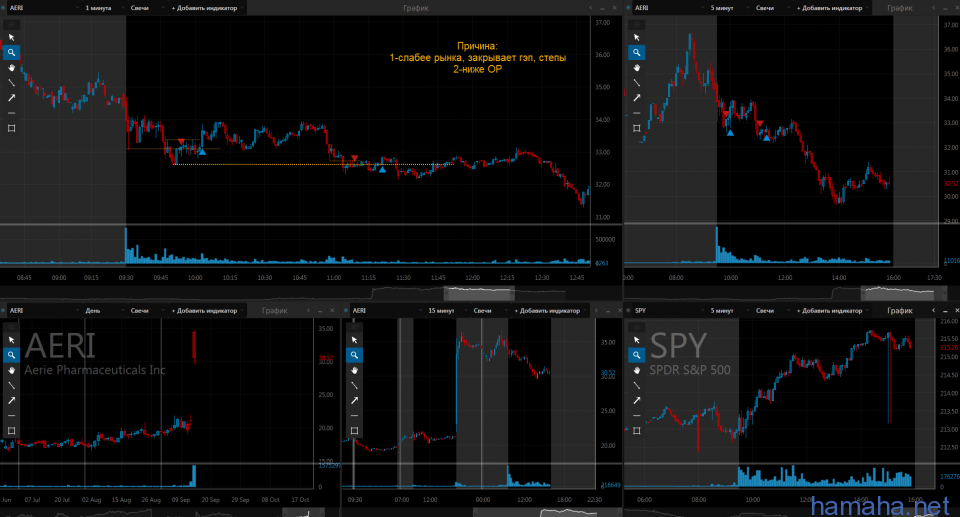Click the График tab of the 1 минута chart
Image resolution: width=960 pixels, height=517 pixels.
click(x=416, y=8)
